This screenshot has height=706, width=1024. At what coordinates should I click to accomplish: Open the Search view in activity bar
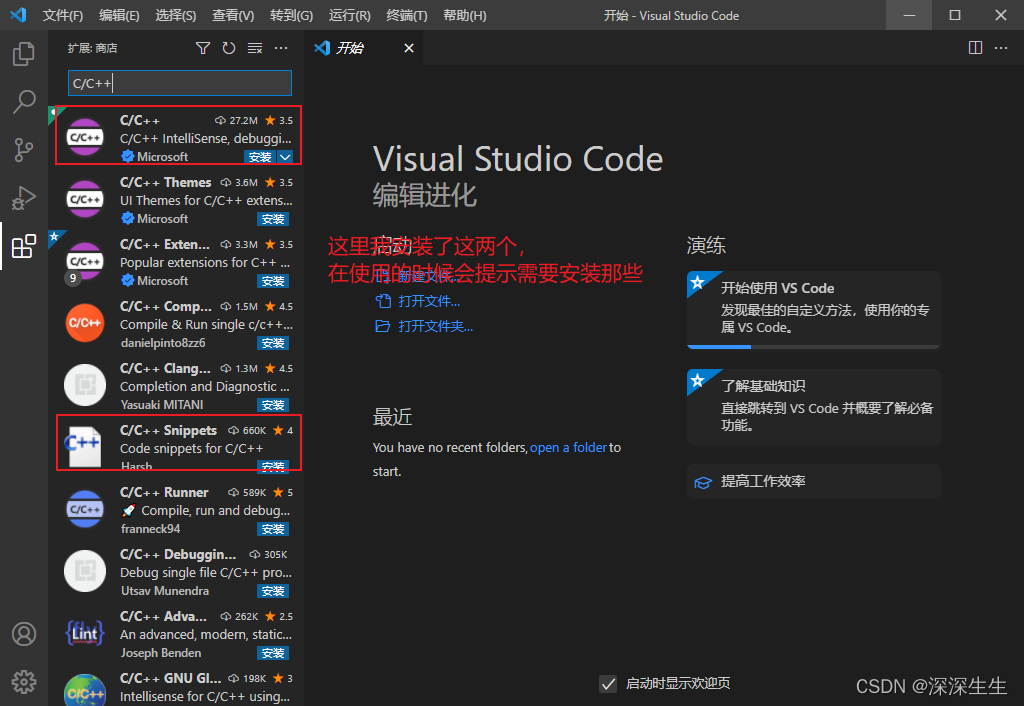[24, 101]
